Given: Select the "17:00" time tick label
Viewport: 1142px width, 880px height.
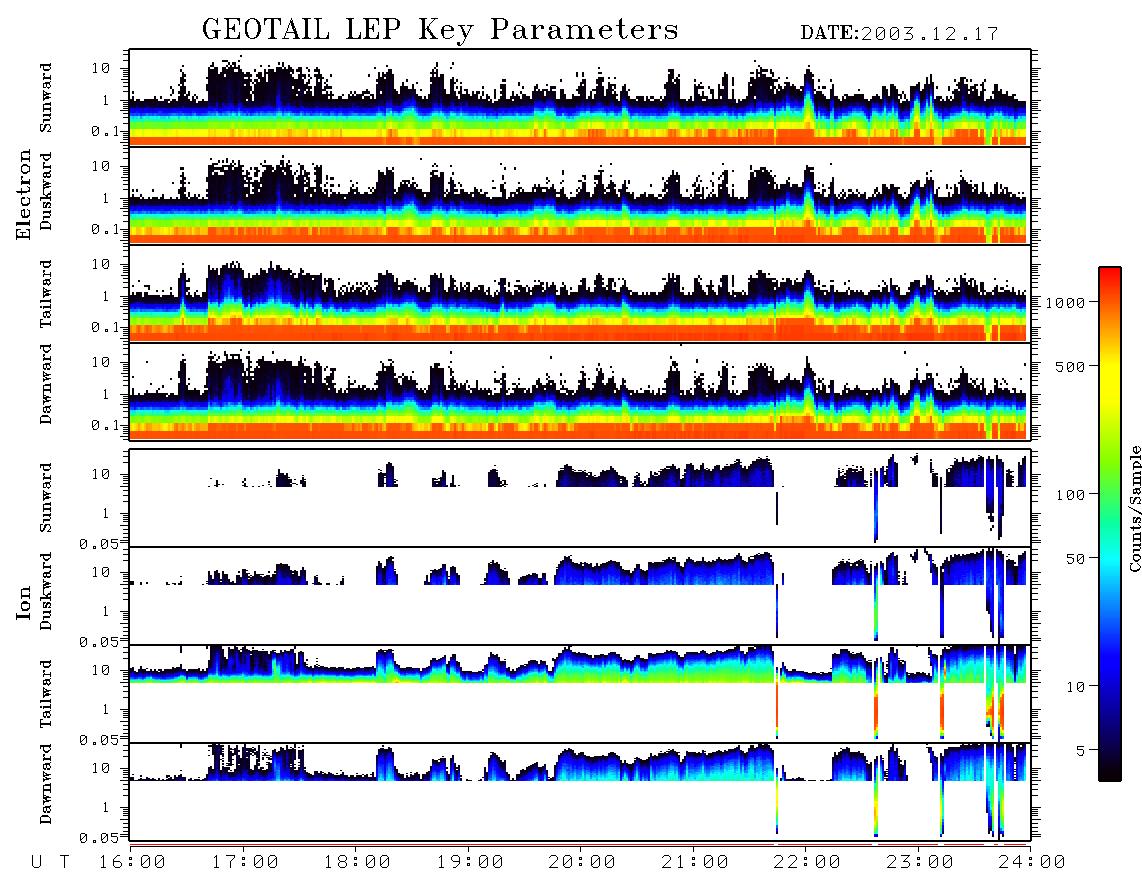Looking at the screenshot, I should pos(245,863).
